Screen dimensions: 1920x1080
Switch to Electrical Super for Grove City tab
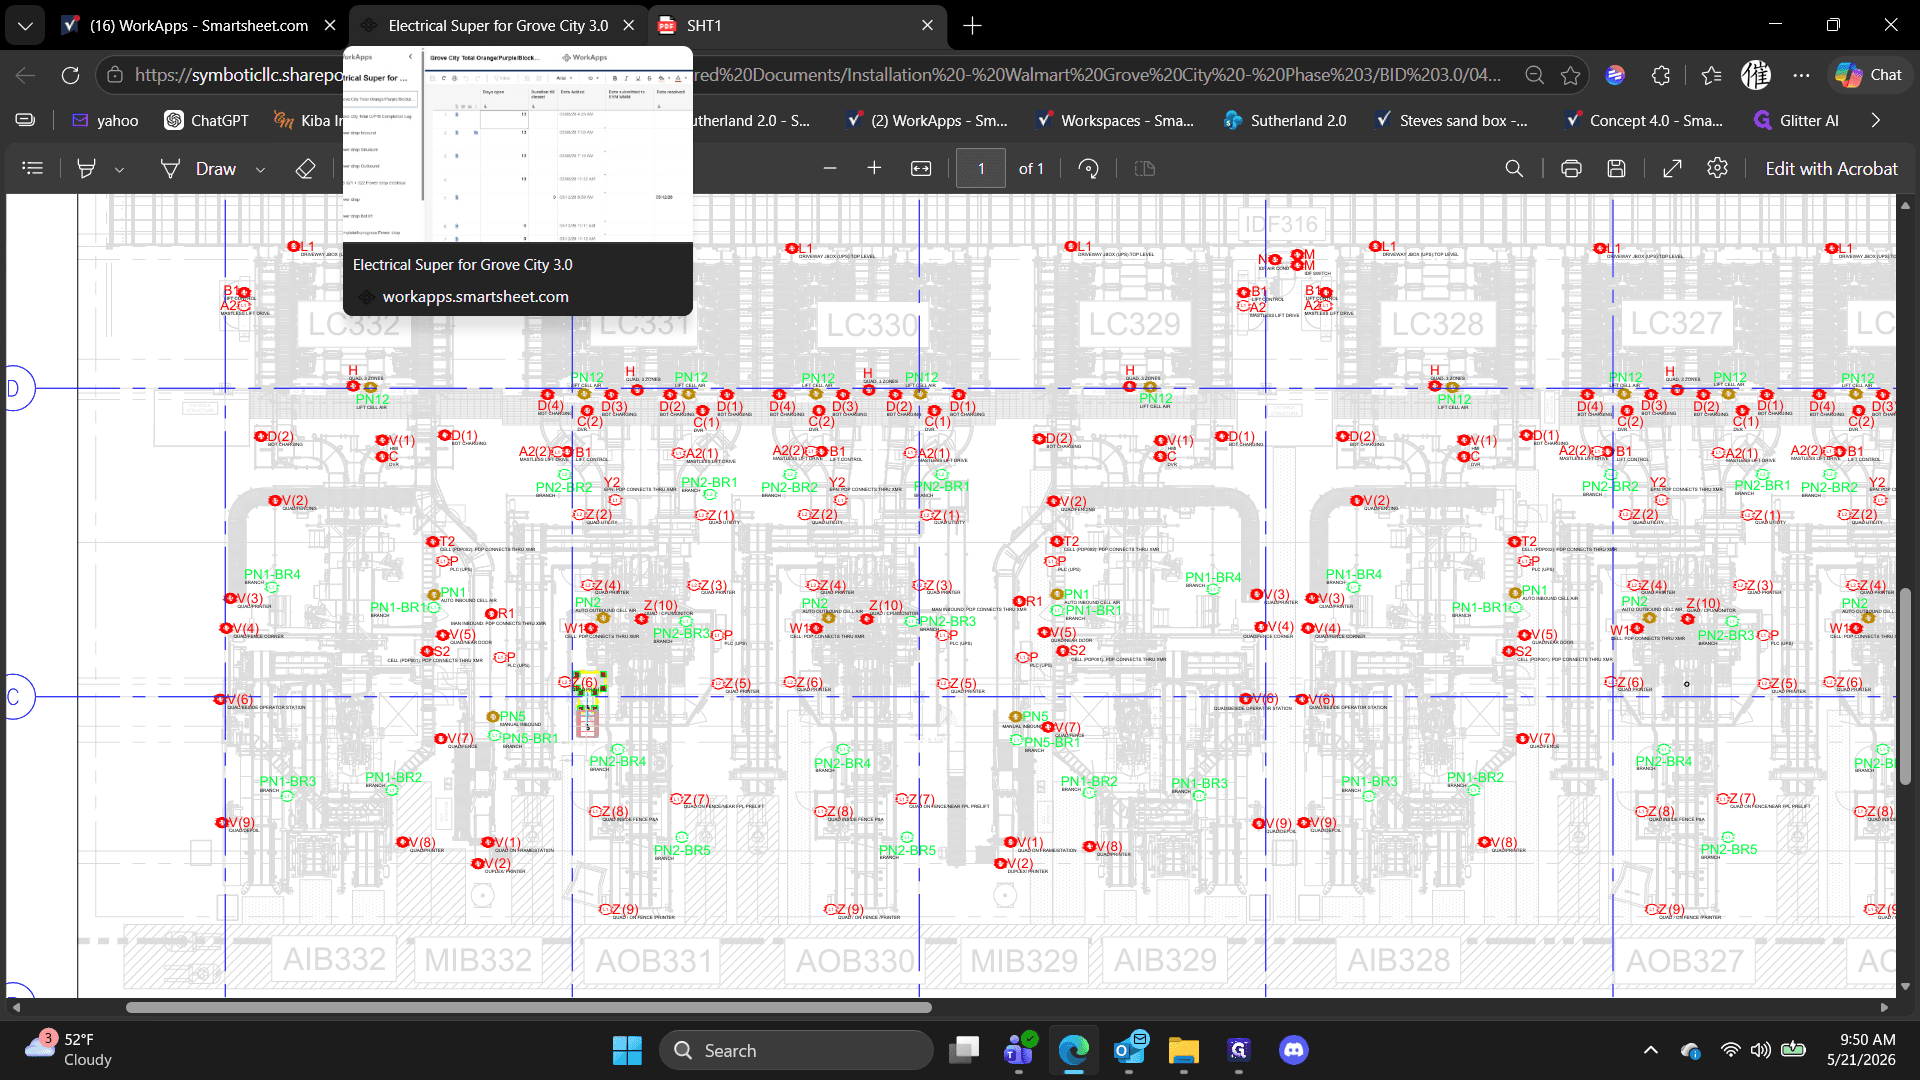[x=498, y=26]
